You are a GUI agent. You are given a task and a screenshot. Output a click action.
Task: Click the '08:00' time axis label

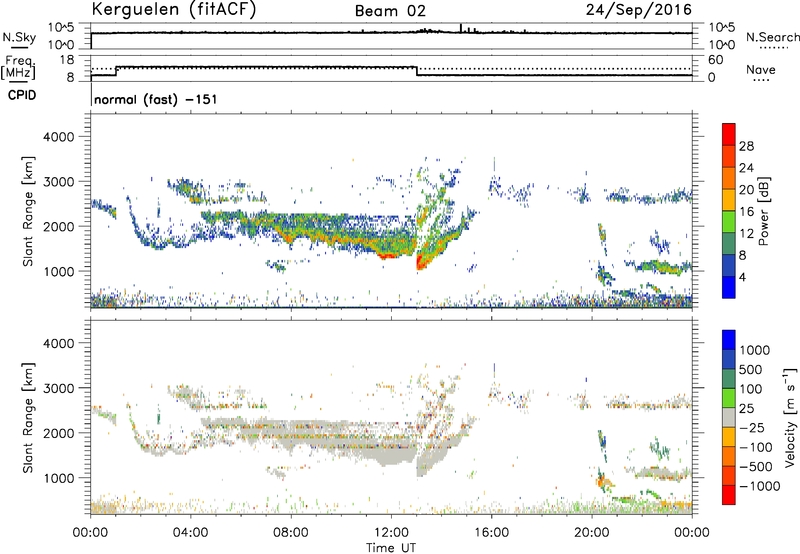point(291,533)
